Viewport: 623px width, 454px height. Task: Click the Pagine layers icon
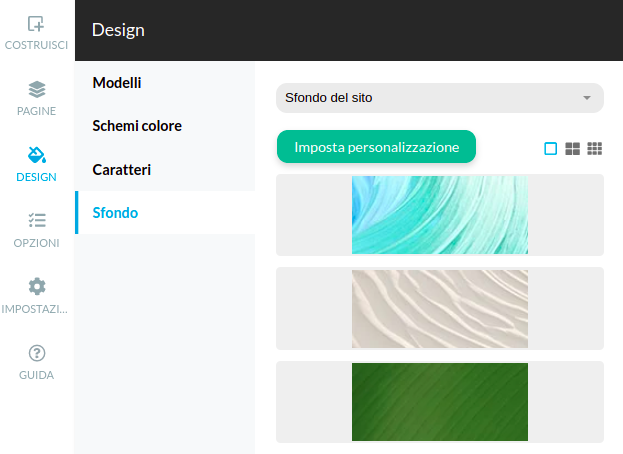[x=36, y=89]
